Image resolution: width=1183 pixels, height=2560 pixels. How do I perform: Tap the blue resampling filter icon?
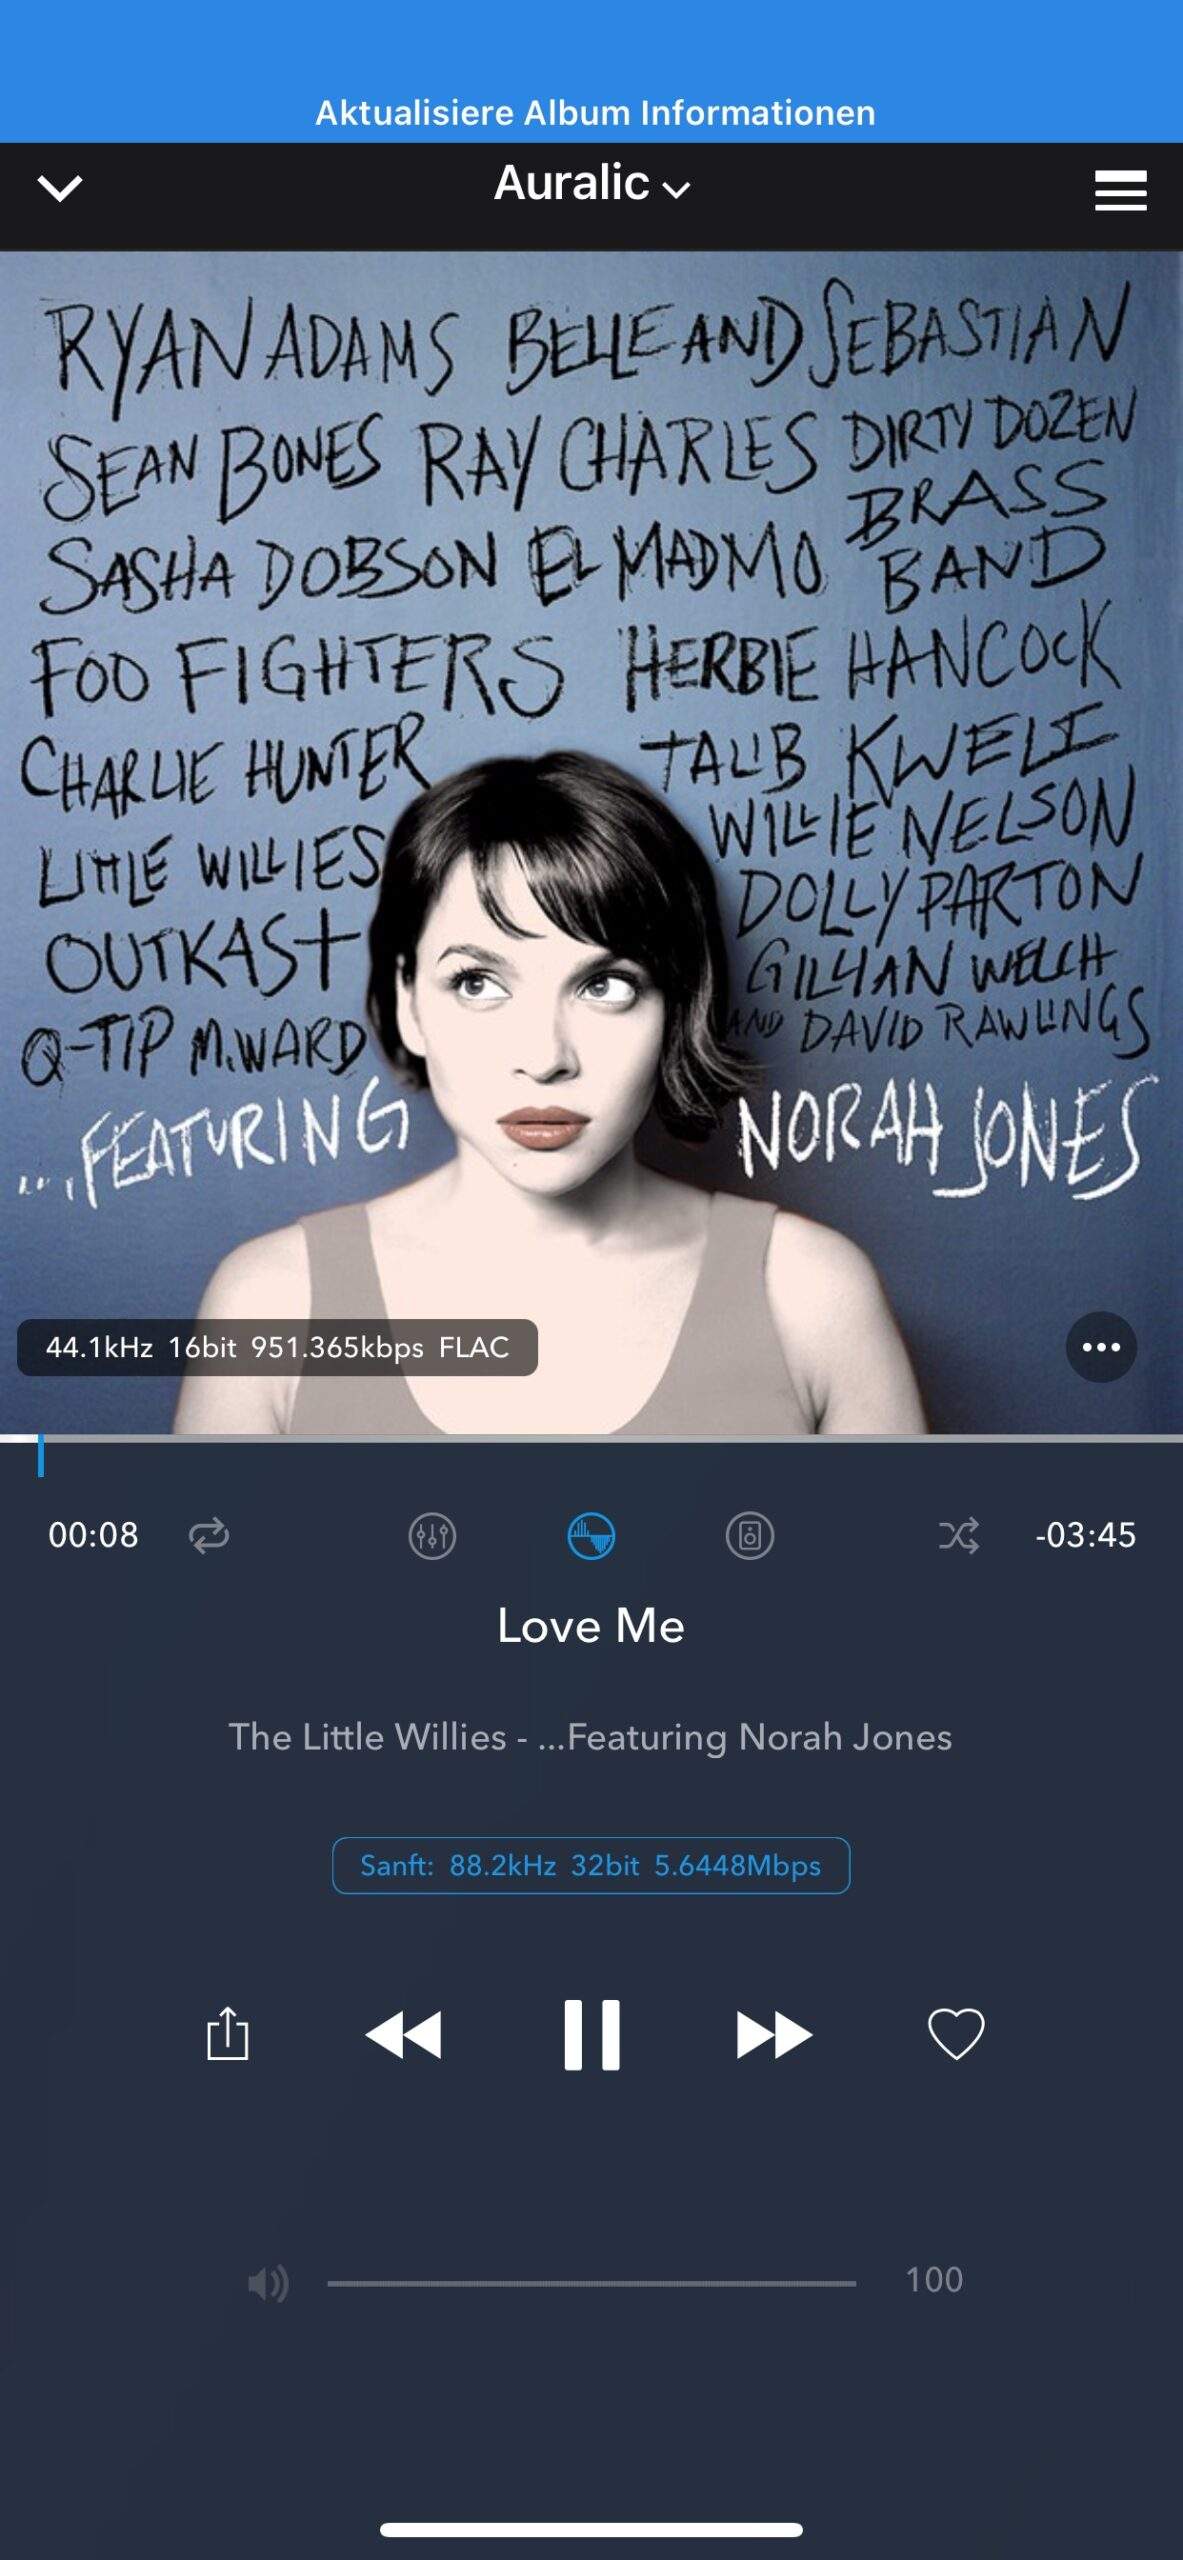point(591,1535)
